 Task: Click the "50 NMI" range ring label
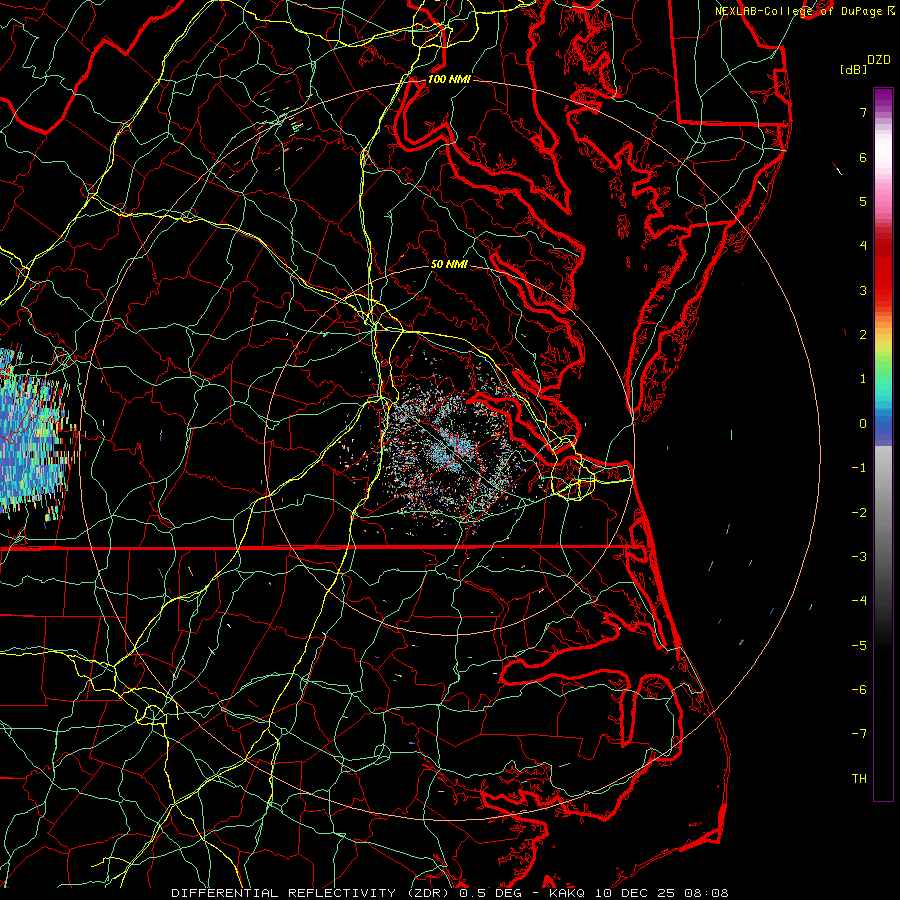pos(449,264)
